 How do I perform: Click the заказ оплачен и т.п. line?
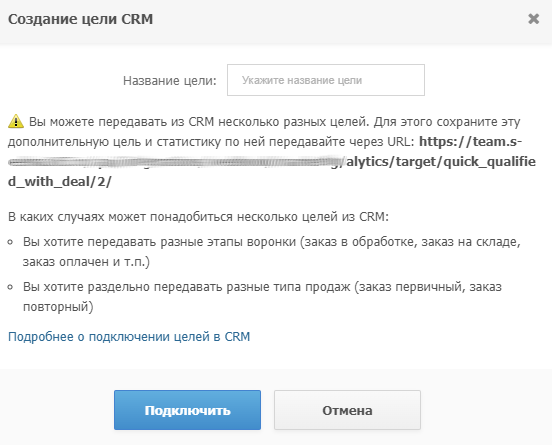86,262
